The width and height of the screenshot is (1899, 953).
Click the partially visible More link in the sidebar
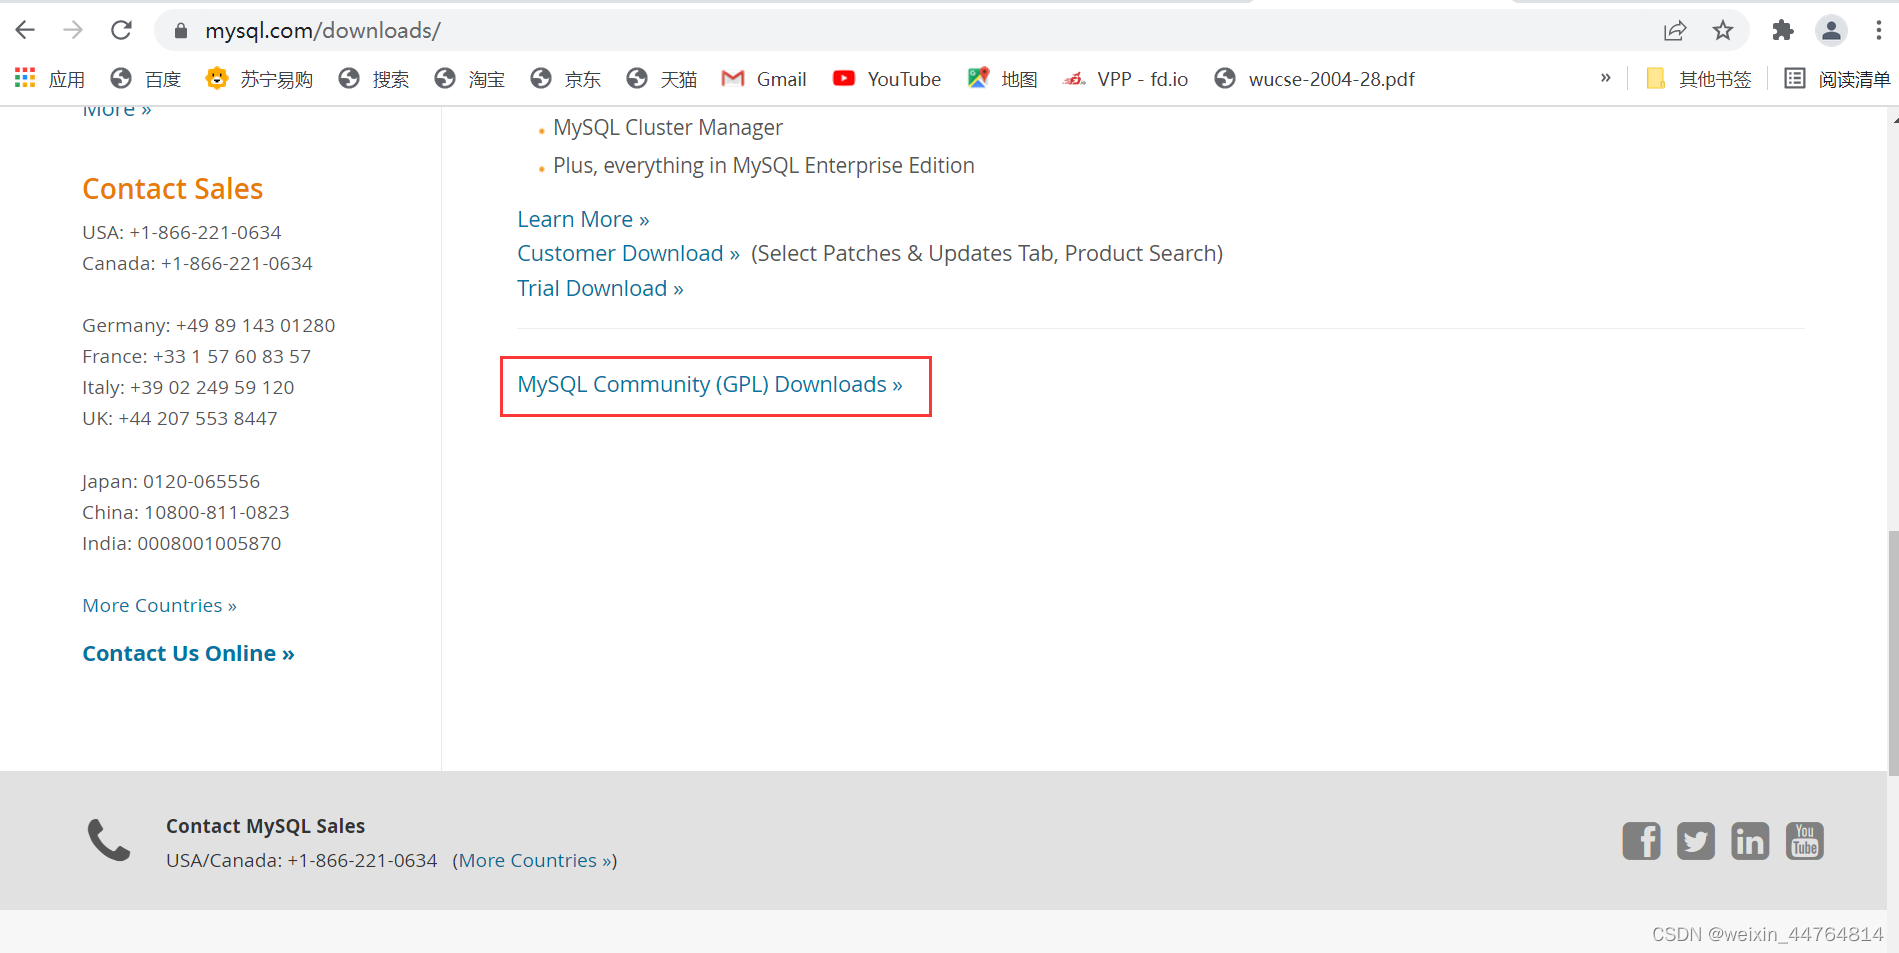pos(117,110)
